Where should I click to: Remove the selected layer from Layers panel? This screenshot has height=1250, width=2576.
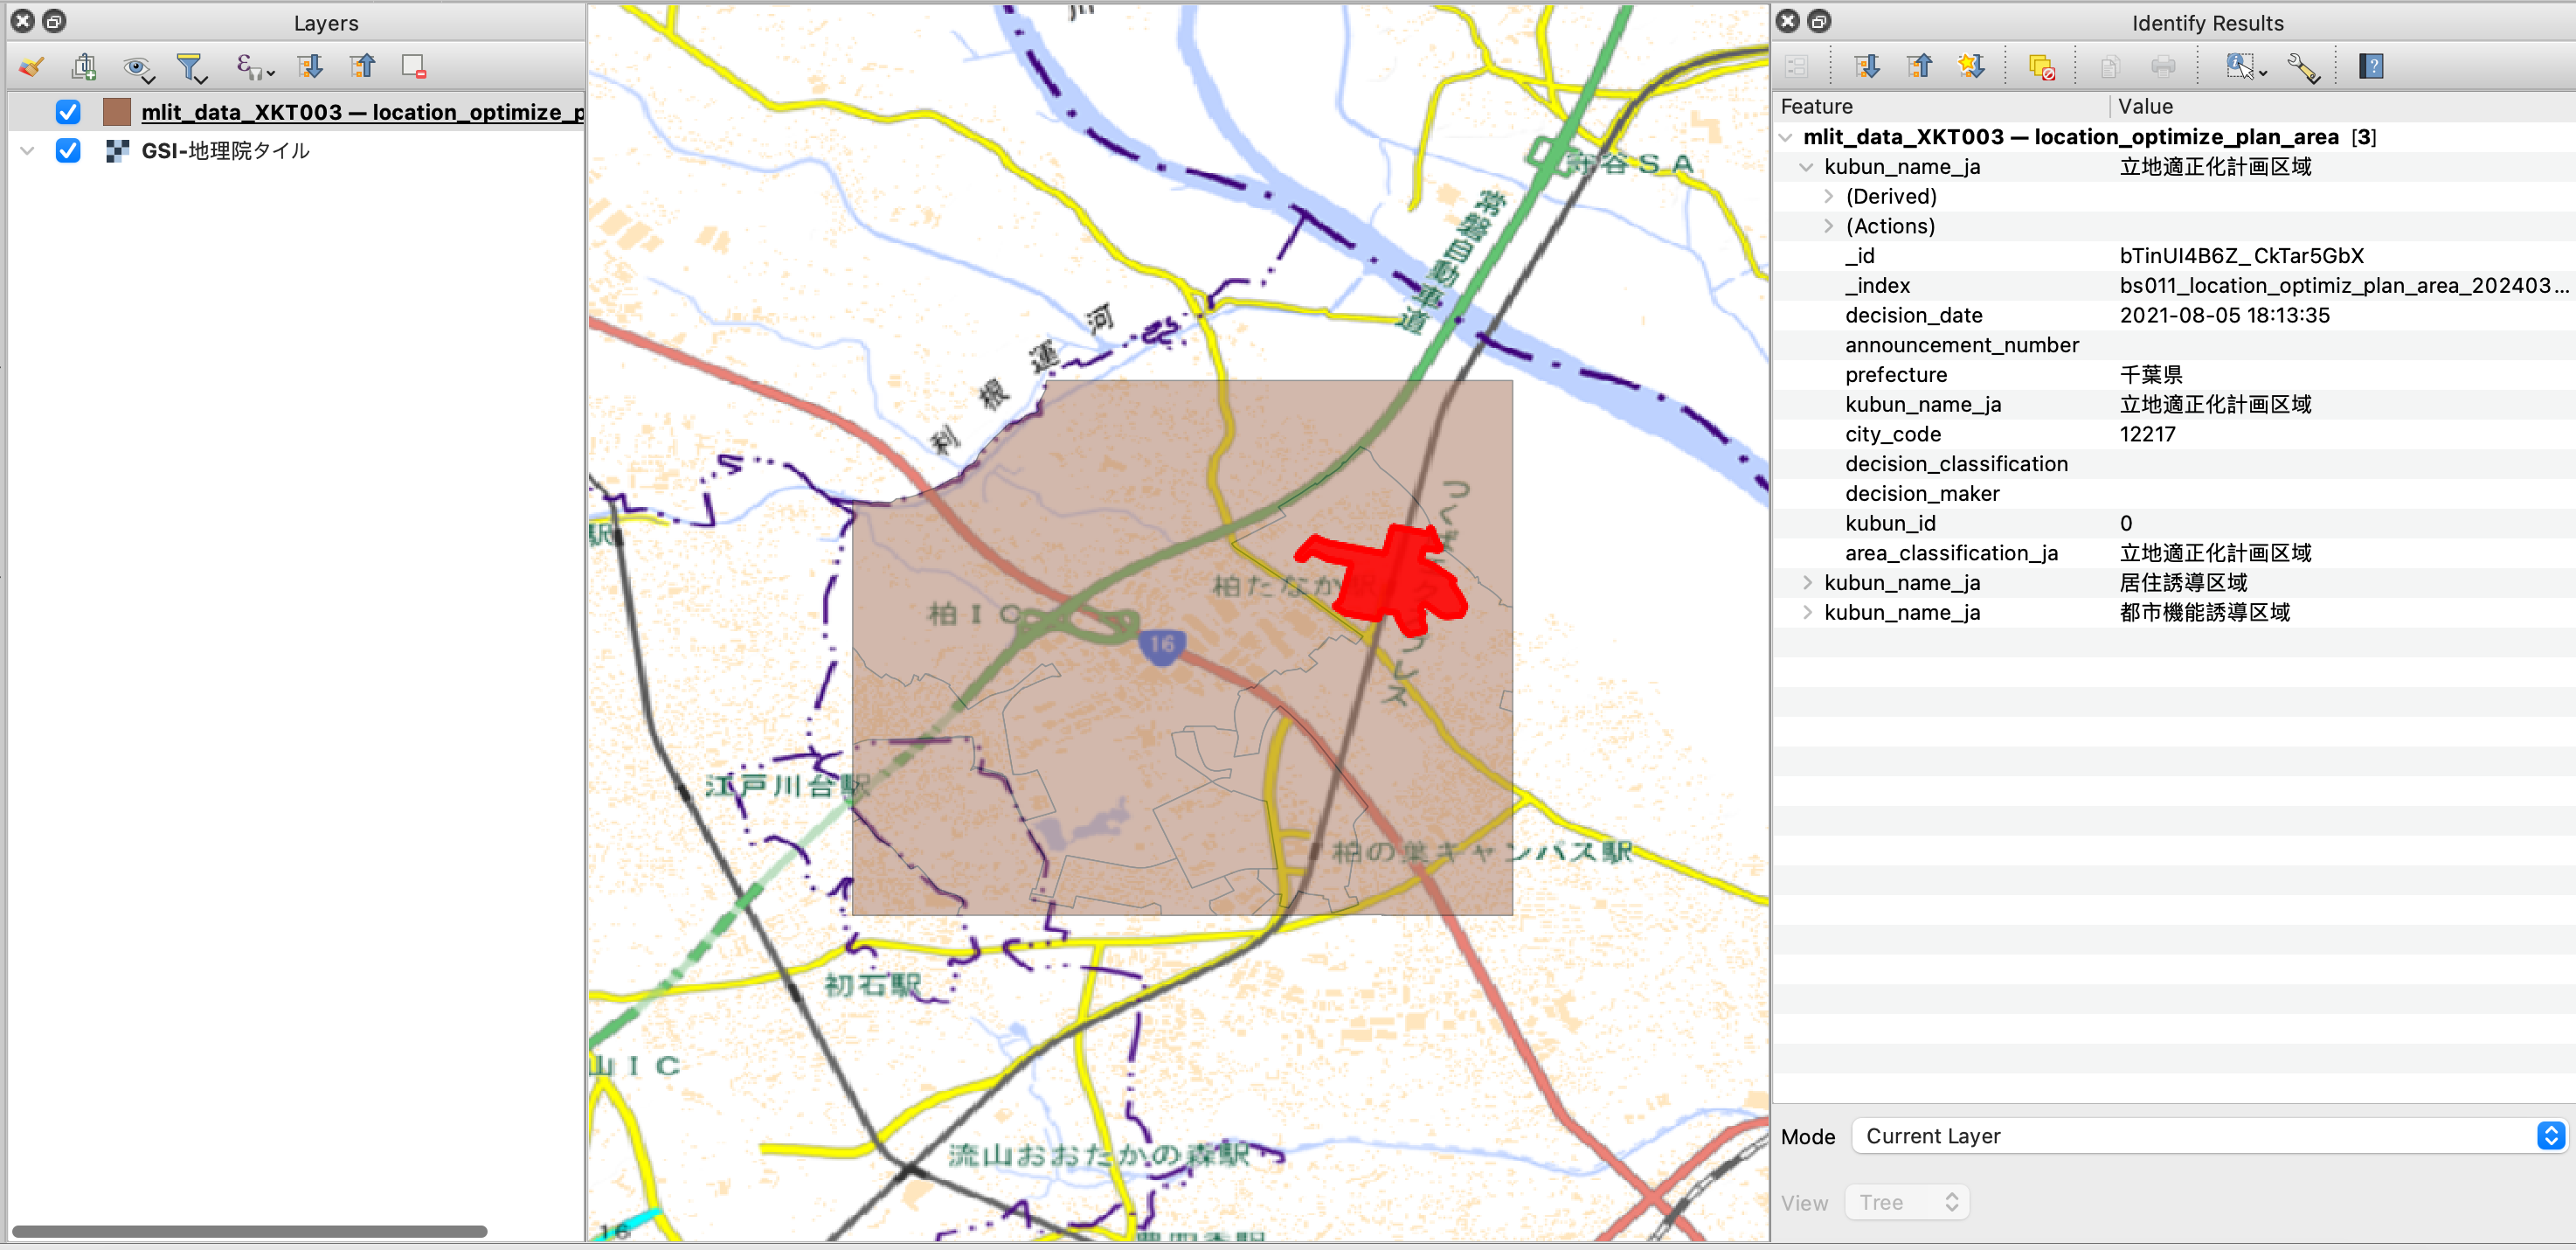[413, 66]
